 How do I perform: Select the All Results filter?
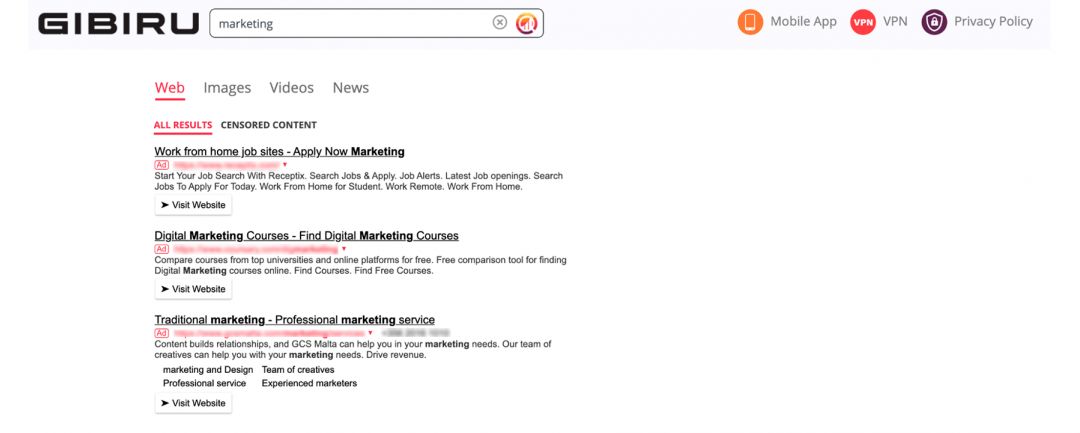(x=183, y=125)
